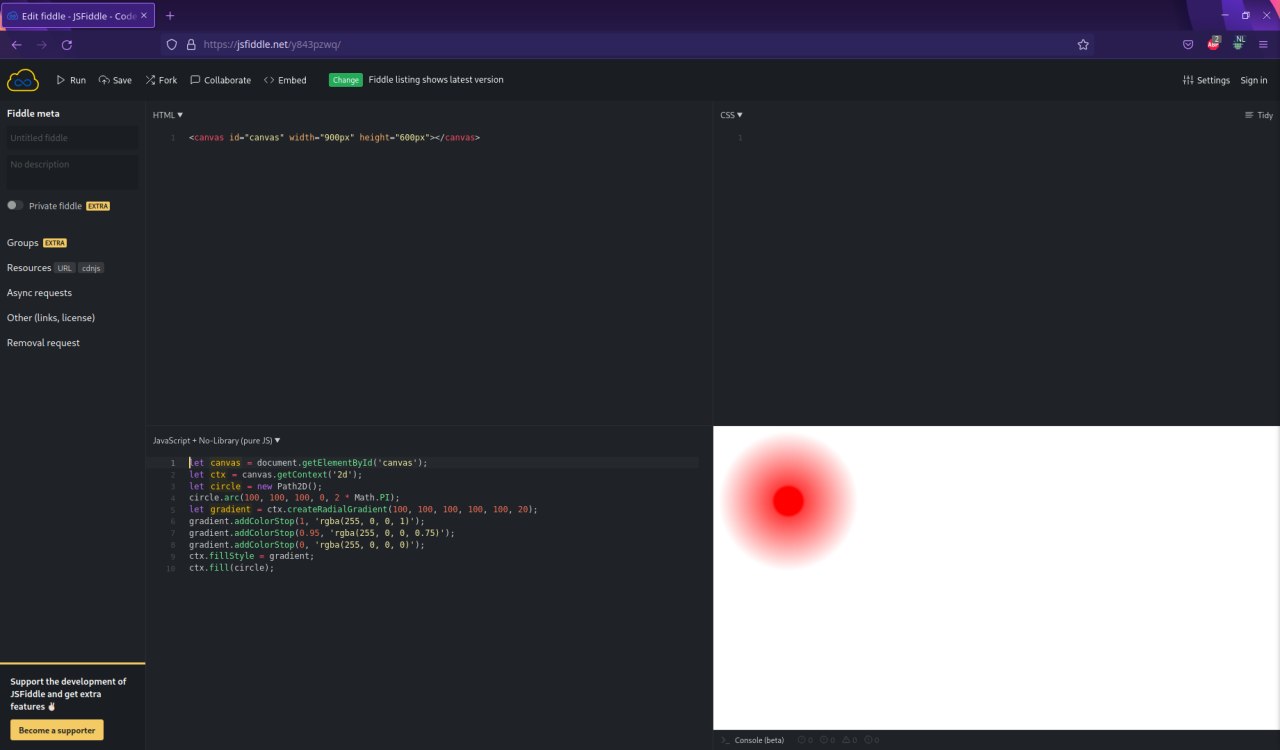Click the JSFiddle logo

point(22,79)
